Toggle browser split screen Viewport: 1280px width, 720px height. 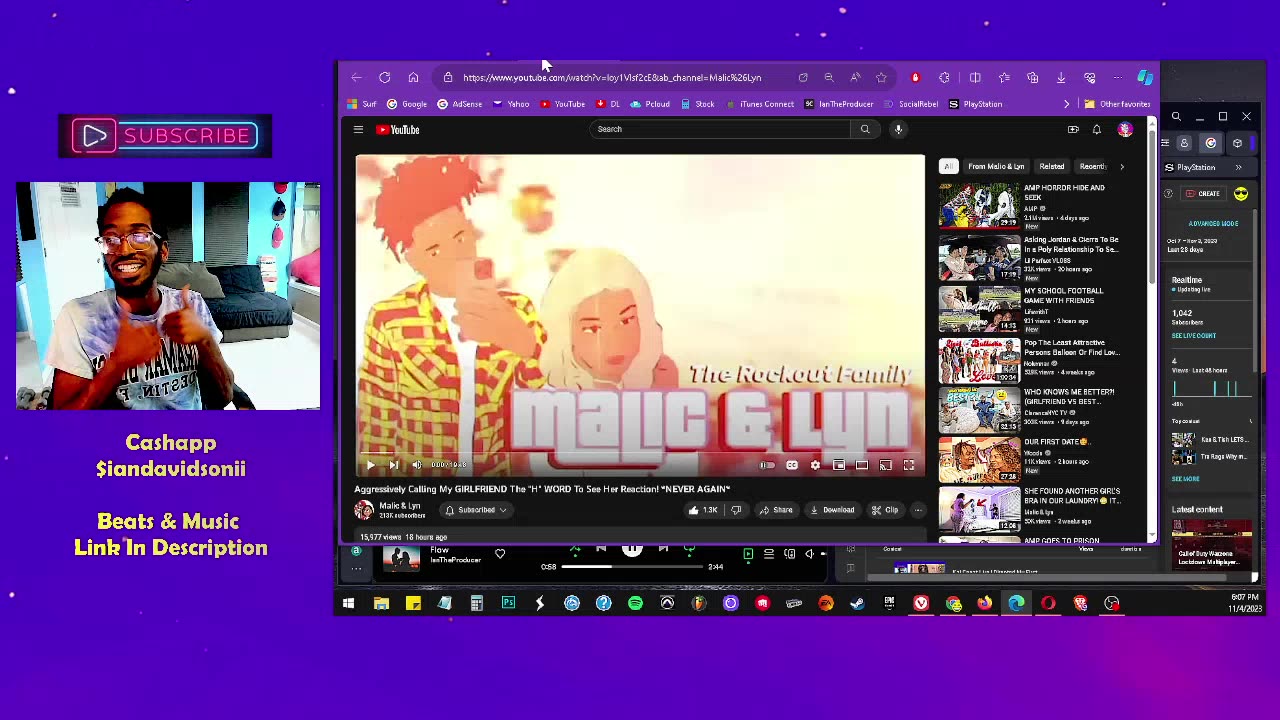pyautogui.click(x=975, y=77)
